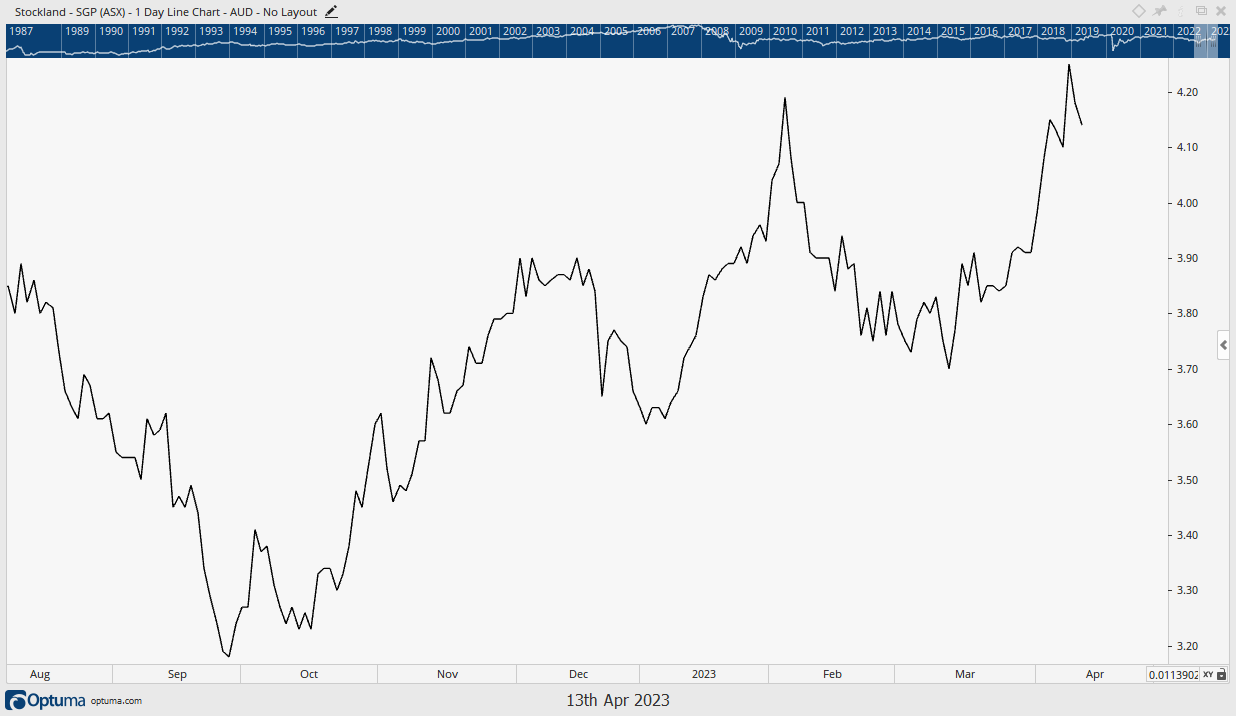Expand the side panel using the left arrow
Screen dimensions: 1236x716
(x=1223, y=345)
